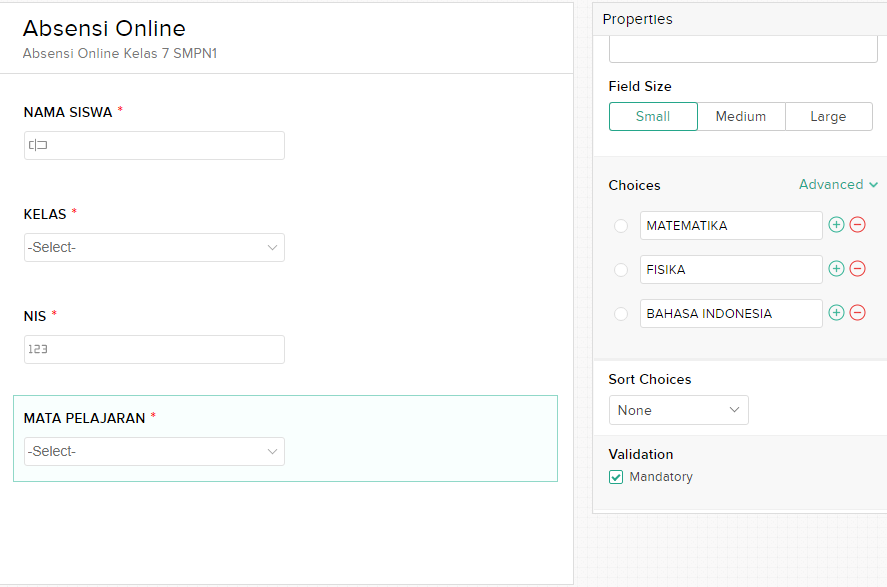Open the MATA PELAJARAN select dropdown
The width and height of the screenshot is (887, 587).
pos(154,451)
